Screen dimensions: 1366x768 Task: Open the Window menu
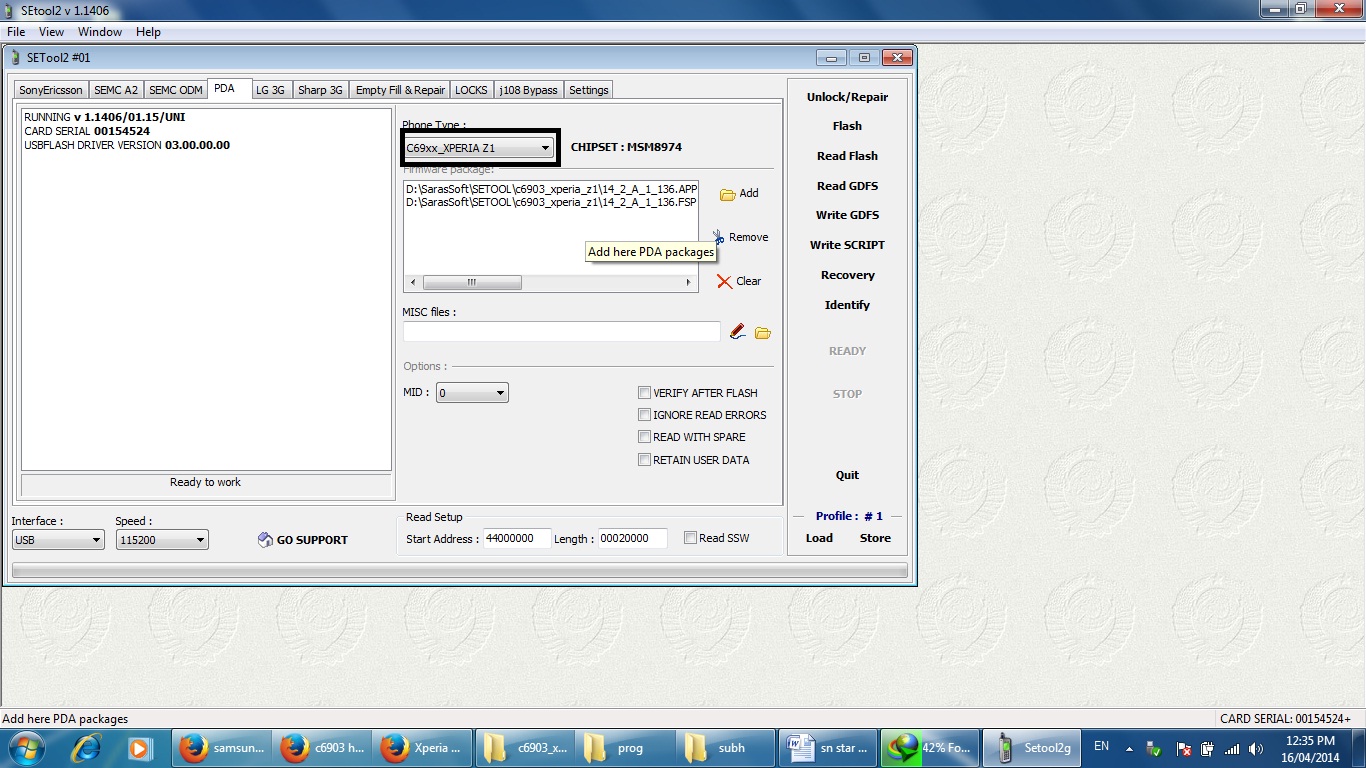pos(100,32)
